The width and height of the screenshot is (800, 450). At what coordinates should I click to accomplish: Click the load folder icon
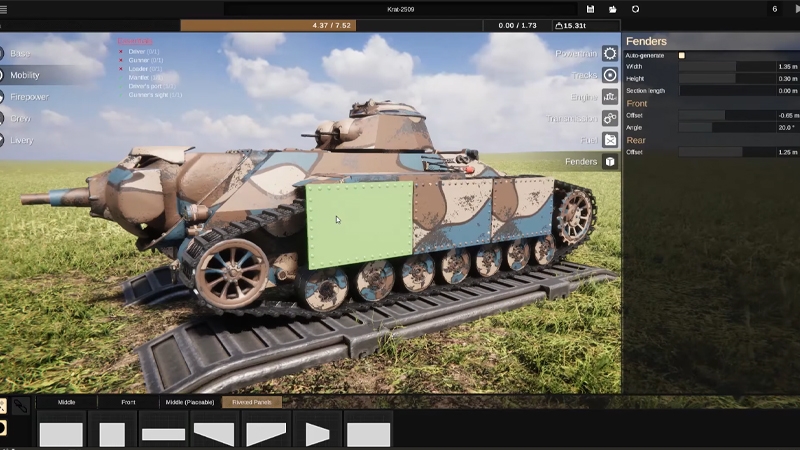613,9
